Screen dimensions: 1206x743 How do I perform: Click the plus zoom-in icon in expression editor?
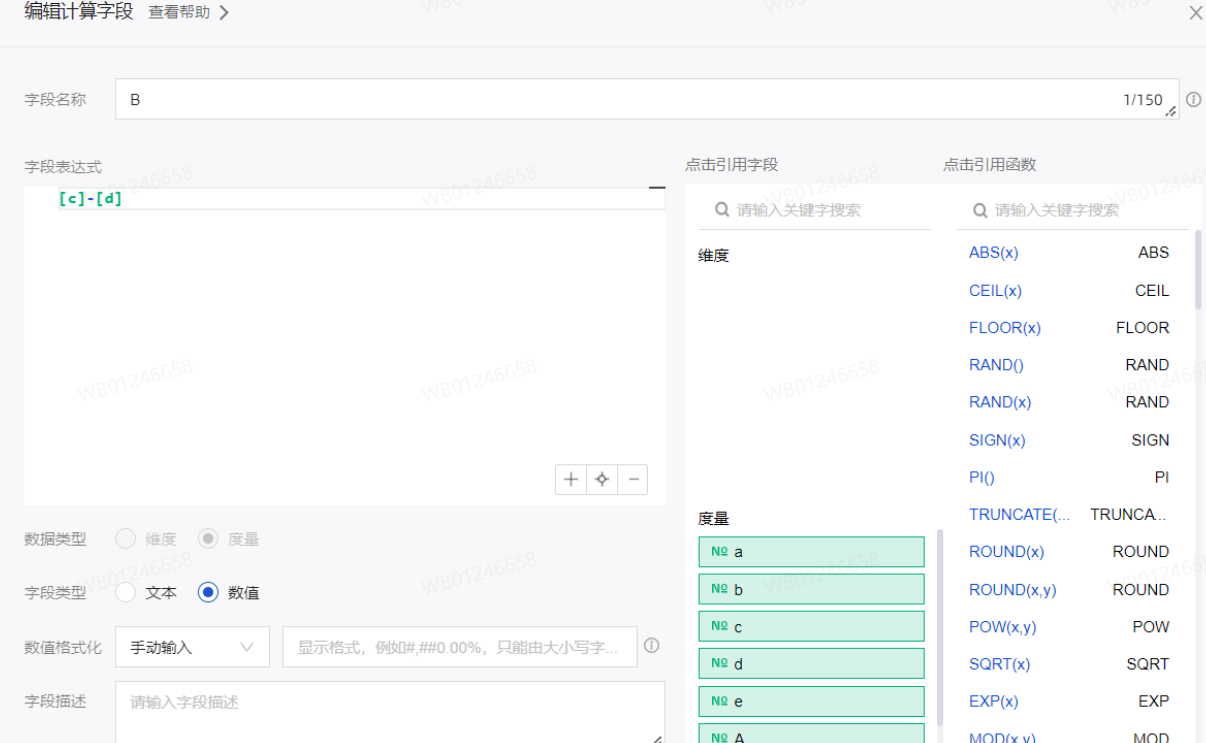point(571,480)
